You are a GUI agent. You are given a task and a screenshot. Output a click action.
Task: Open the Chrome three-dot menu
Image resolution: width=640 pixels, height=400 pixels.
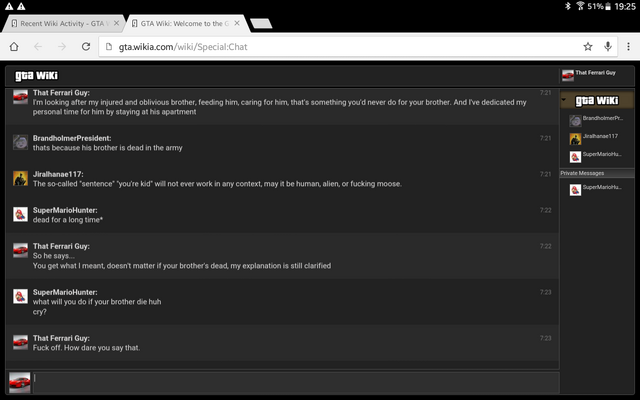628,47
